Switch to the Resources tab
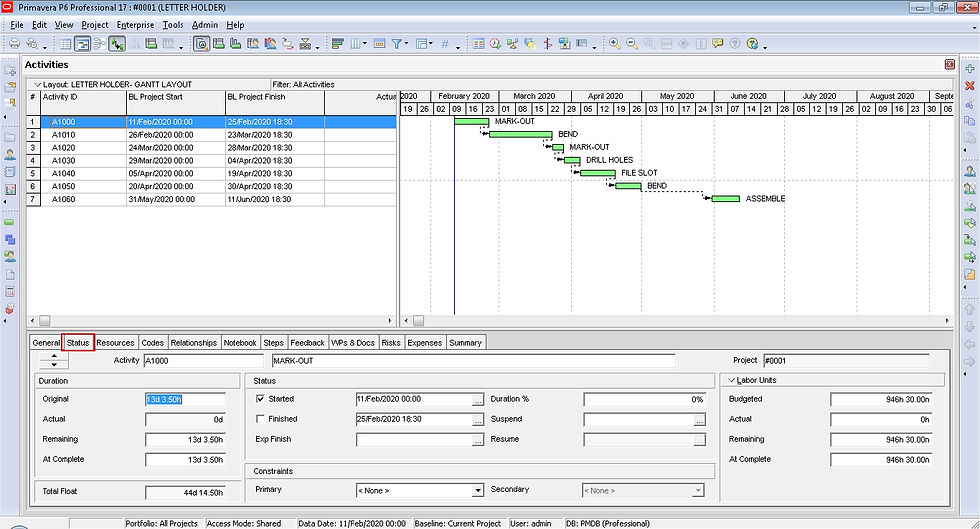Image resolution: width=980 pixels, height=529 pixels. [115, 343]
